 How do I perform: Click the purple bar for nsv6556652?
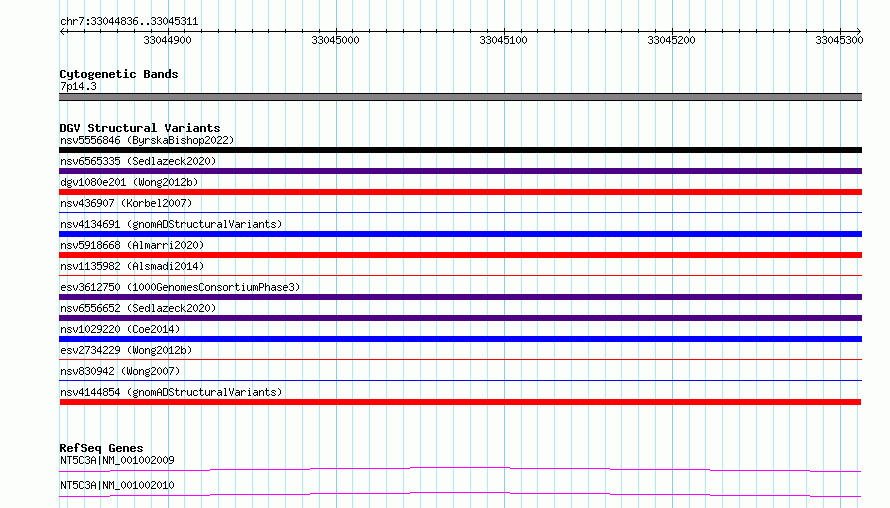(x=460, y=318)
